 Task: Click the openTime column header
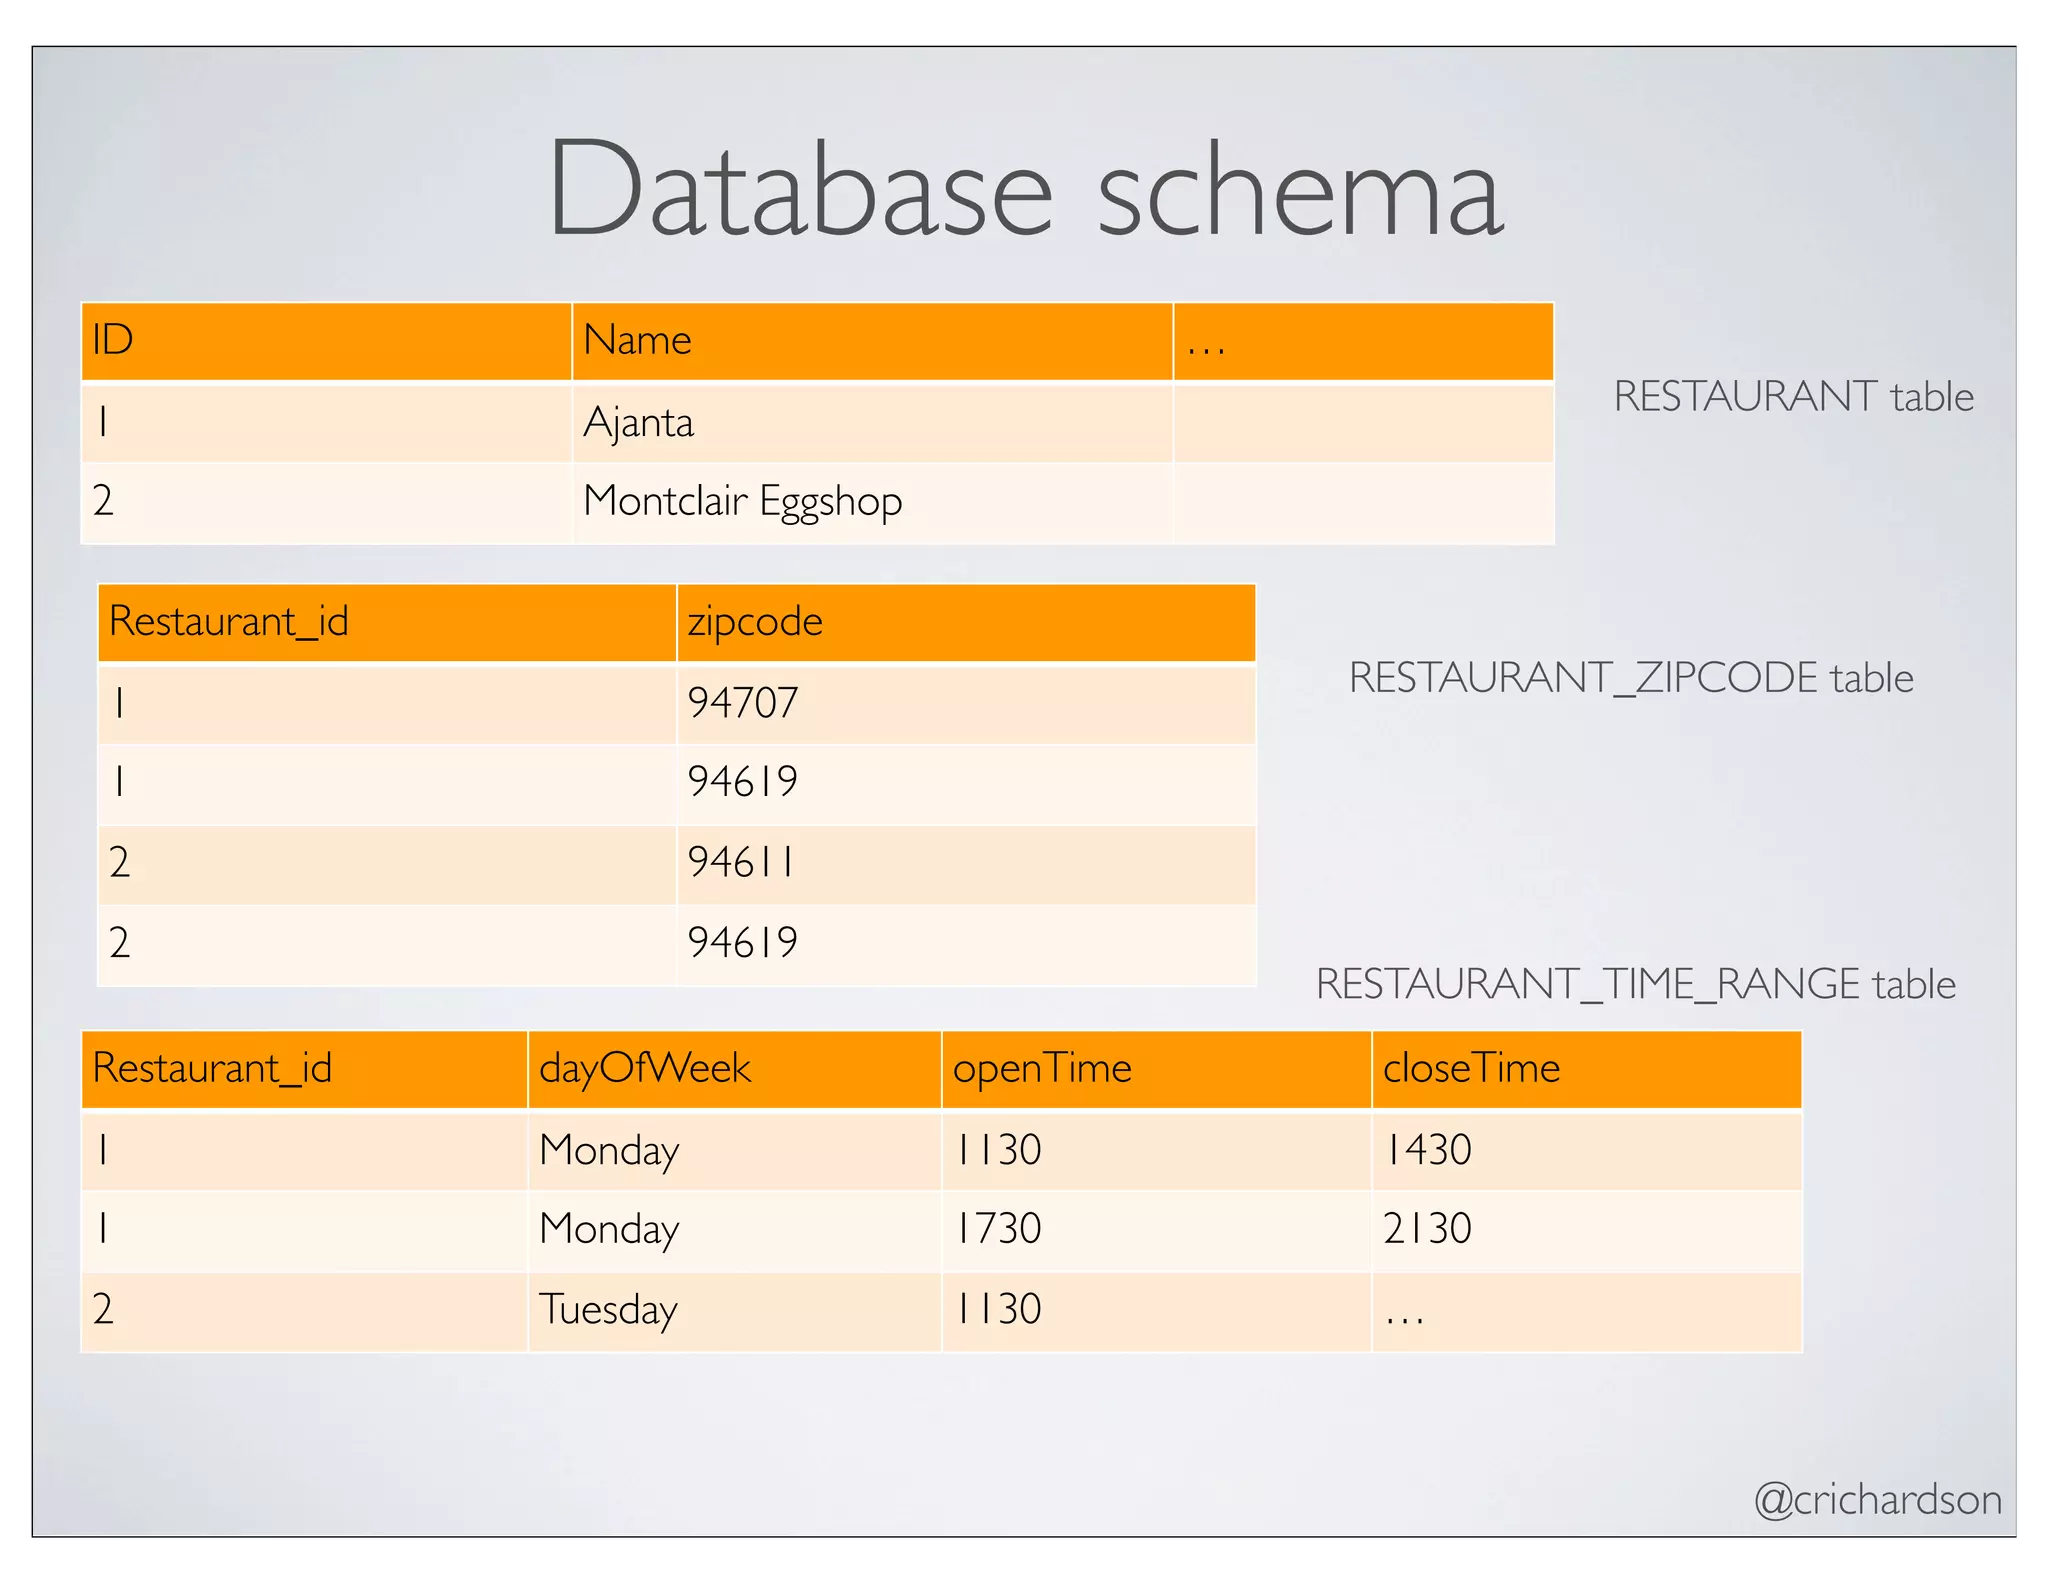pyautogui.click(x=1042, y=1068)
